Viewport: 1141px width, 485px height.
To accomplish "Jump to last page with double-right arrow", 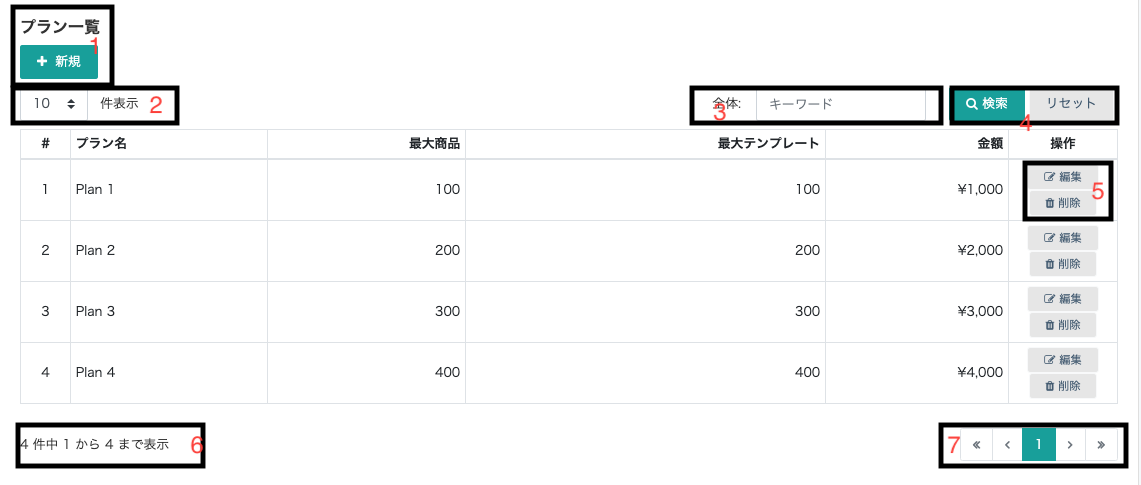I will [1101, 445].
